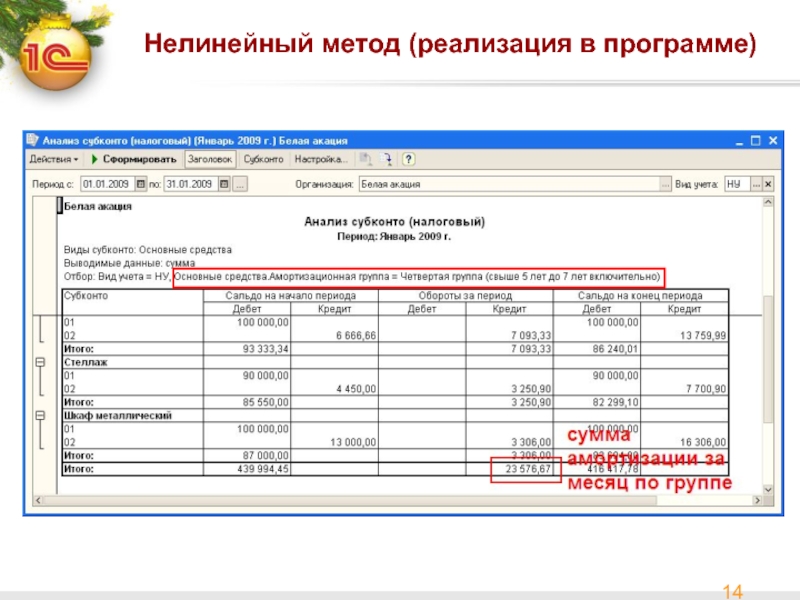Click the Период: Январь 2009 г. line
800x600 pixels.
(x=394, y=237)
